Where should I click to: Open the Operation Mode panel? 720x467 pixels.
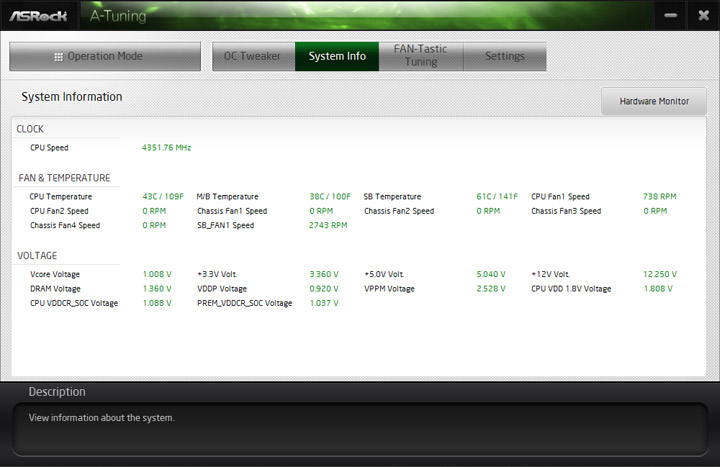tap(105, 56)
